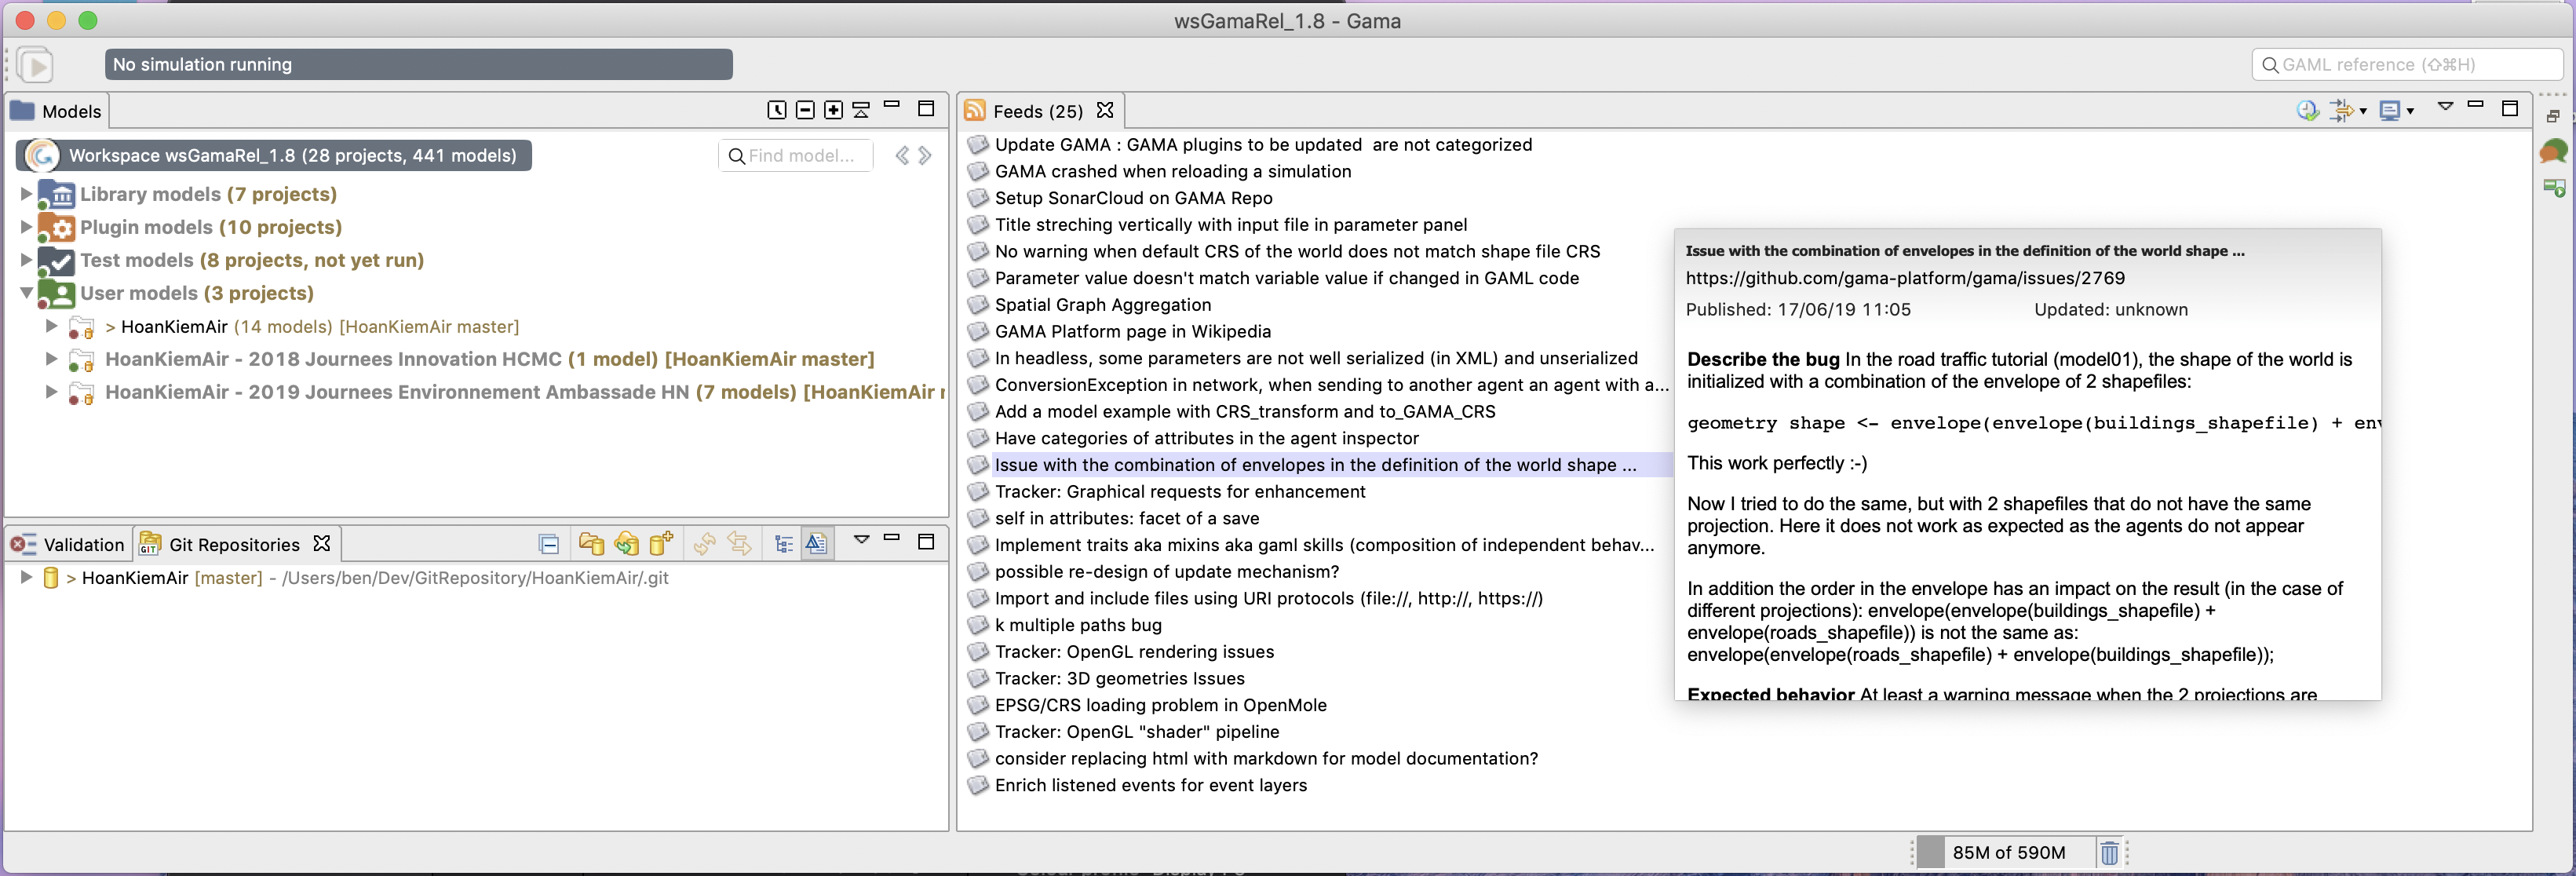The image size is (2576, 876).
Task: Click the green play panel icon in sidebar
Action: pos(2554,188)
